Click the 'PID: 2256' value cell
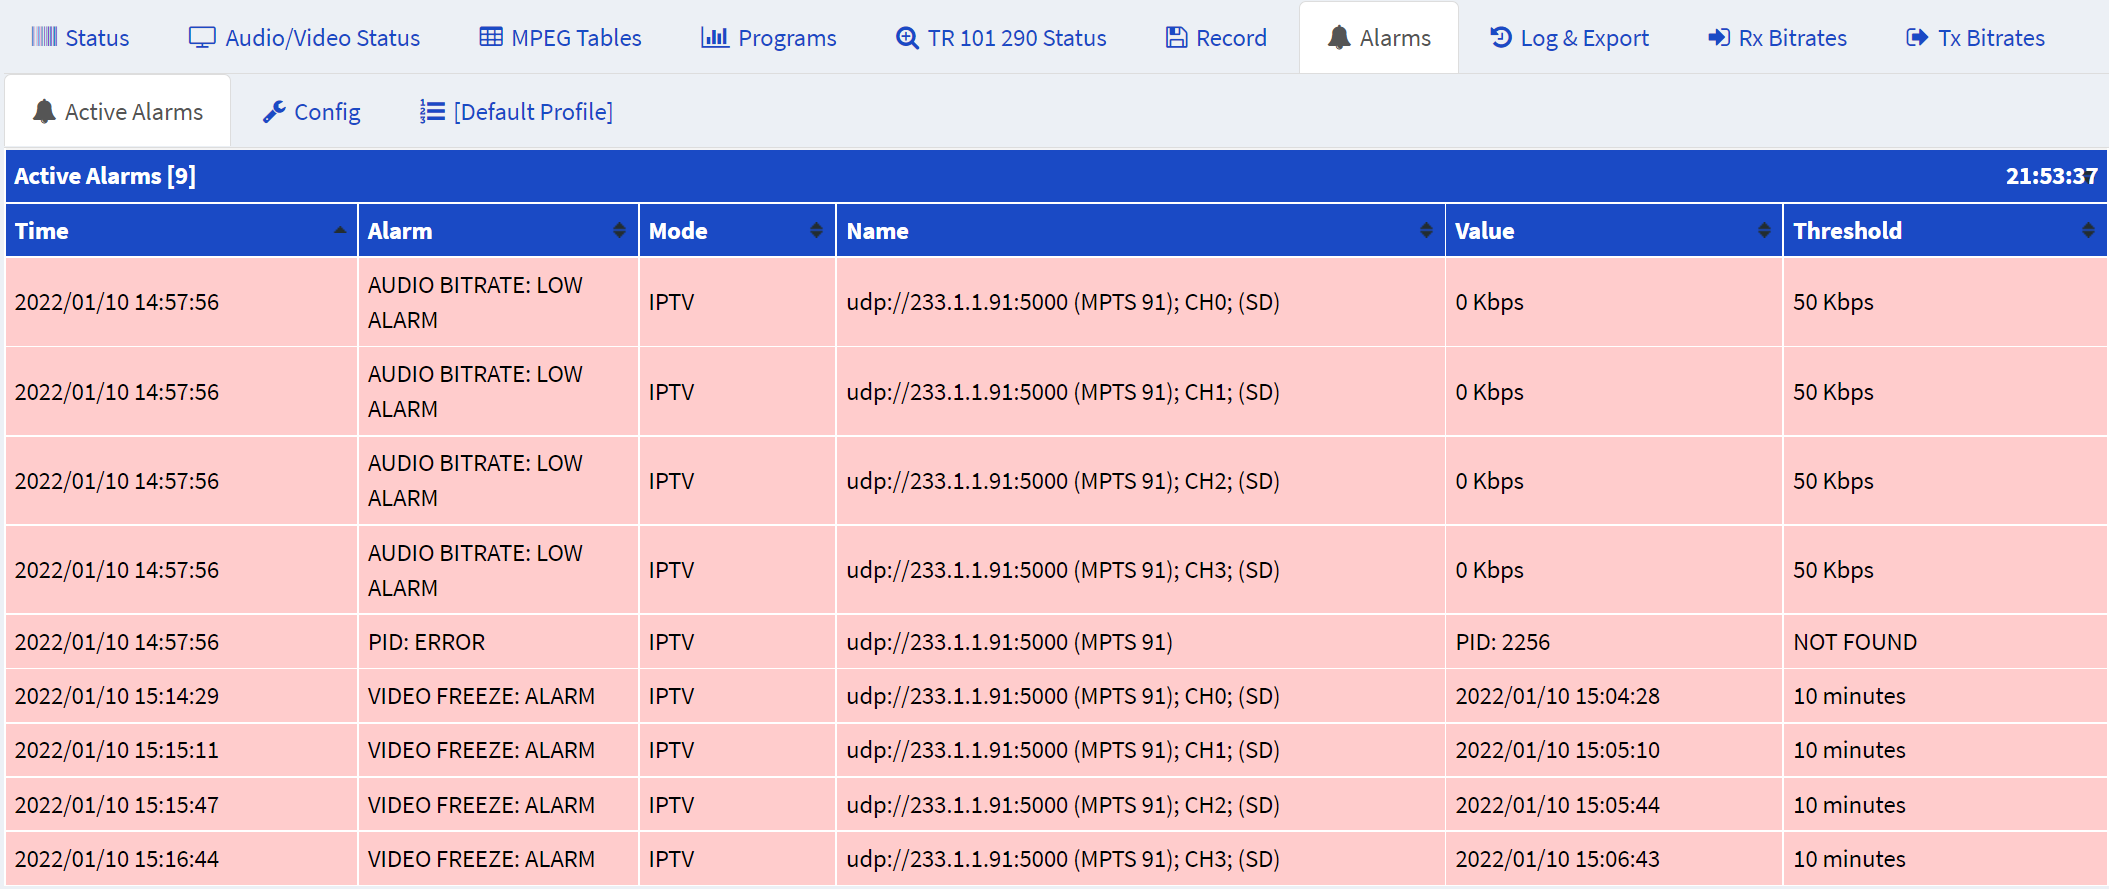This screenshot has height=889, width=2109. pos(1614,642)
